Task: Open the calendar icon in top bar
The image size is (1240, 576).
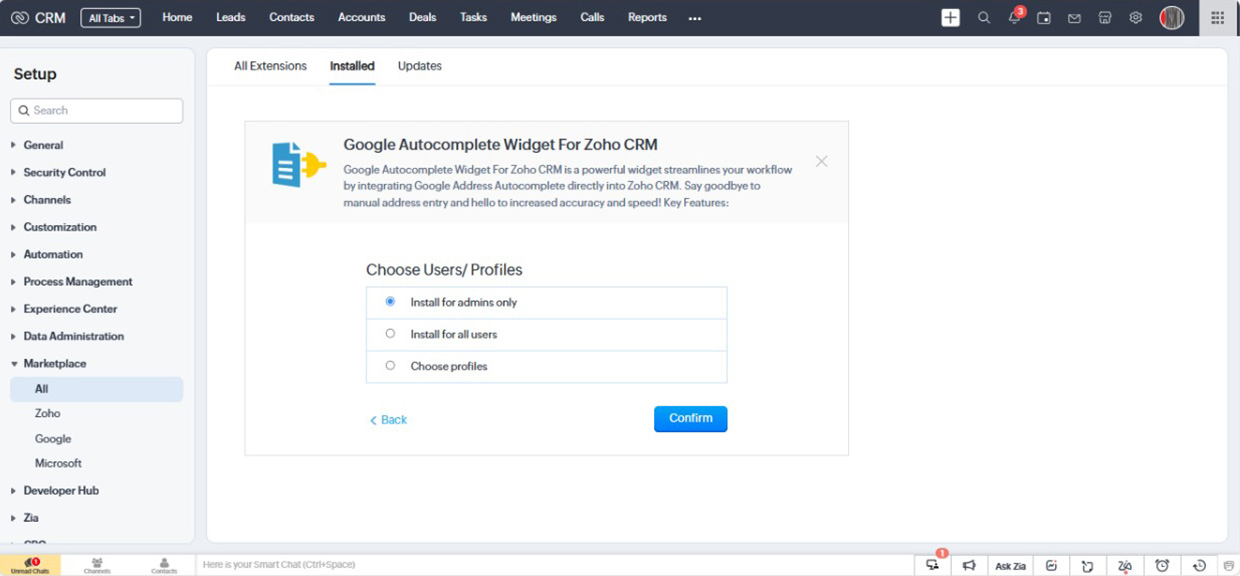Action: pos(1044,18)
